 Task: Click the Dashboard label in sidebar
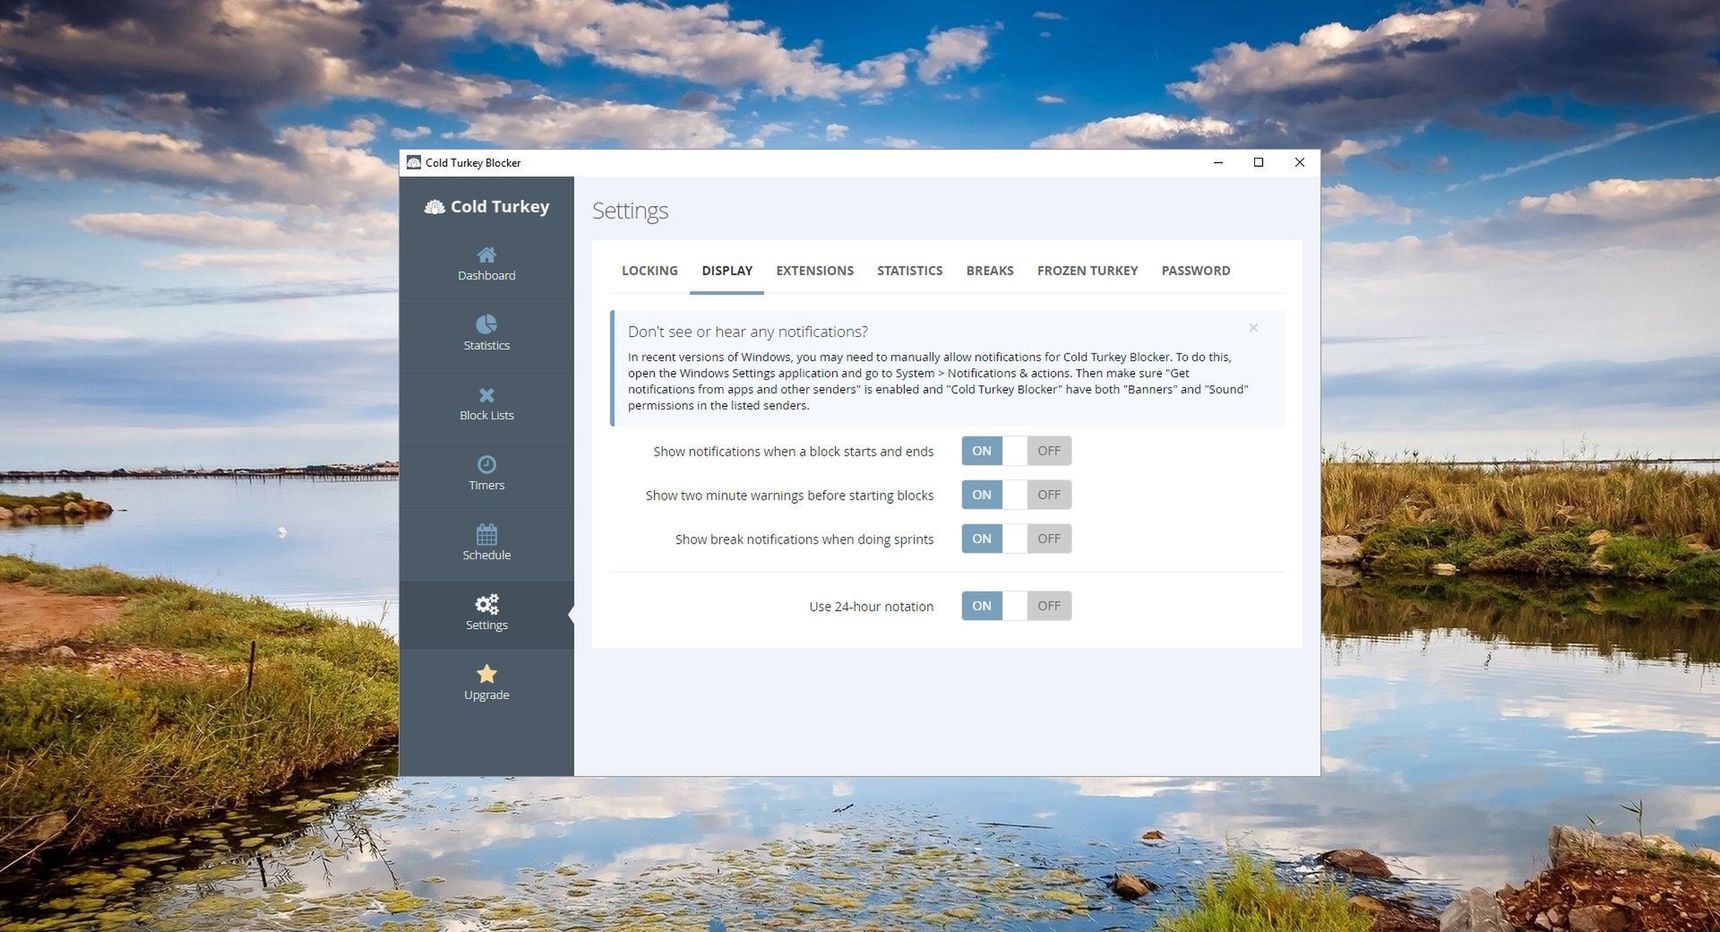pos(486,276)
